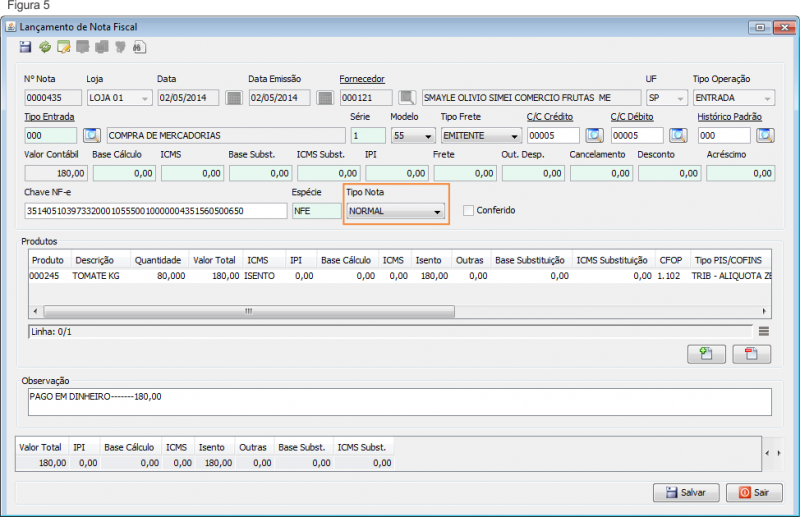Click the application icon in the title bar
Viewport: 800px width, 517px height.
11,27
